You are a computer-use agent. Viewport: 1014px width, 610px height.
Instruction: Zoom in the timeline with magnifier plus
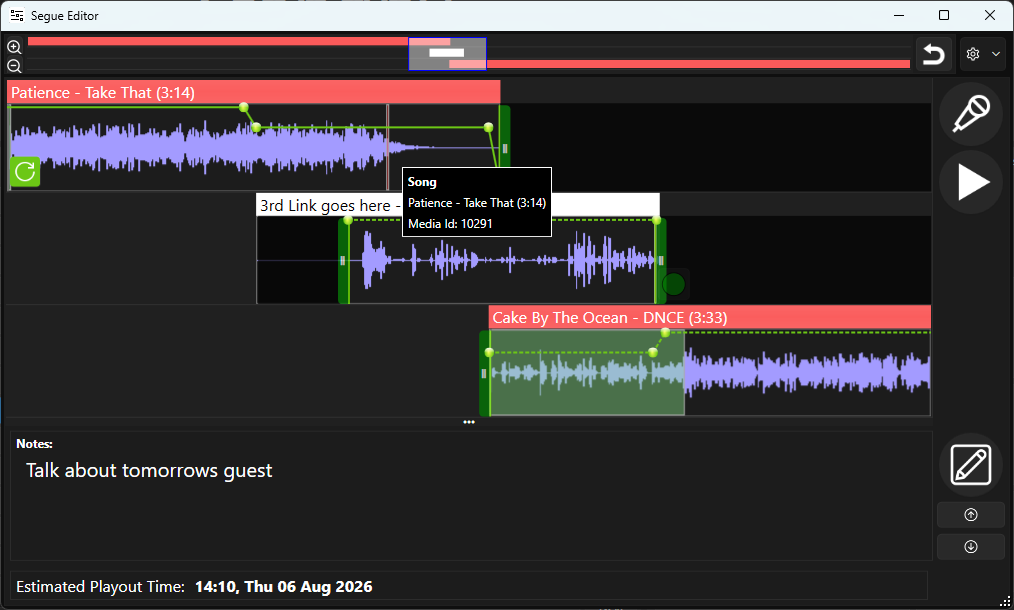14,47
